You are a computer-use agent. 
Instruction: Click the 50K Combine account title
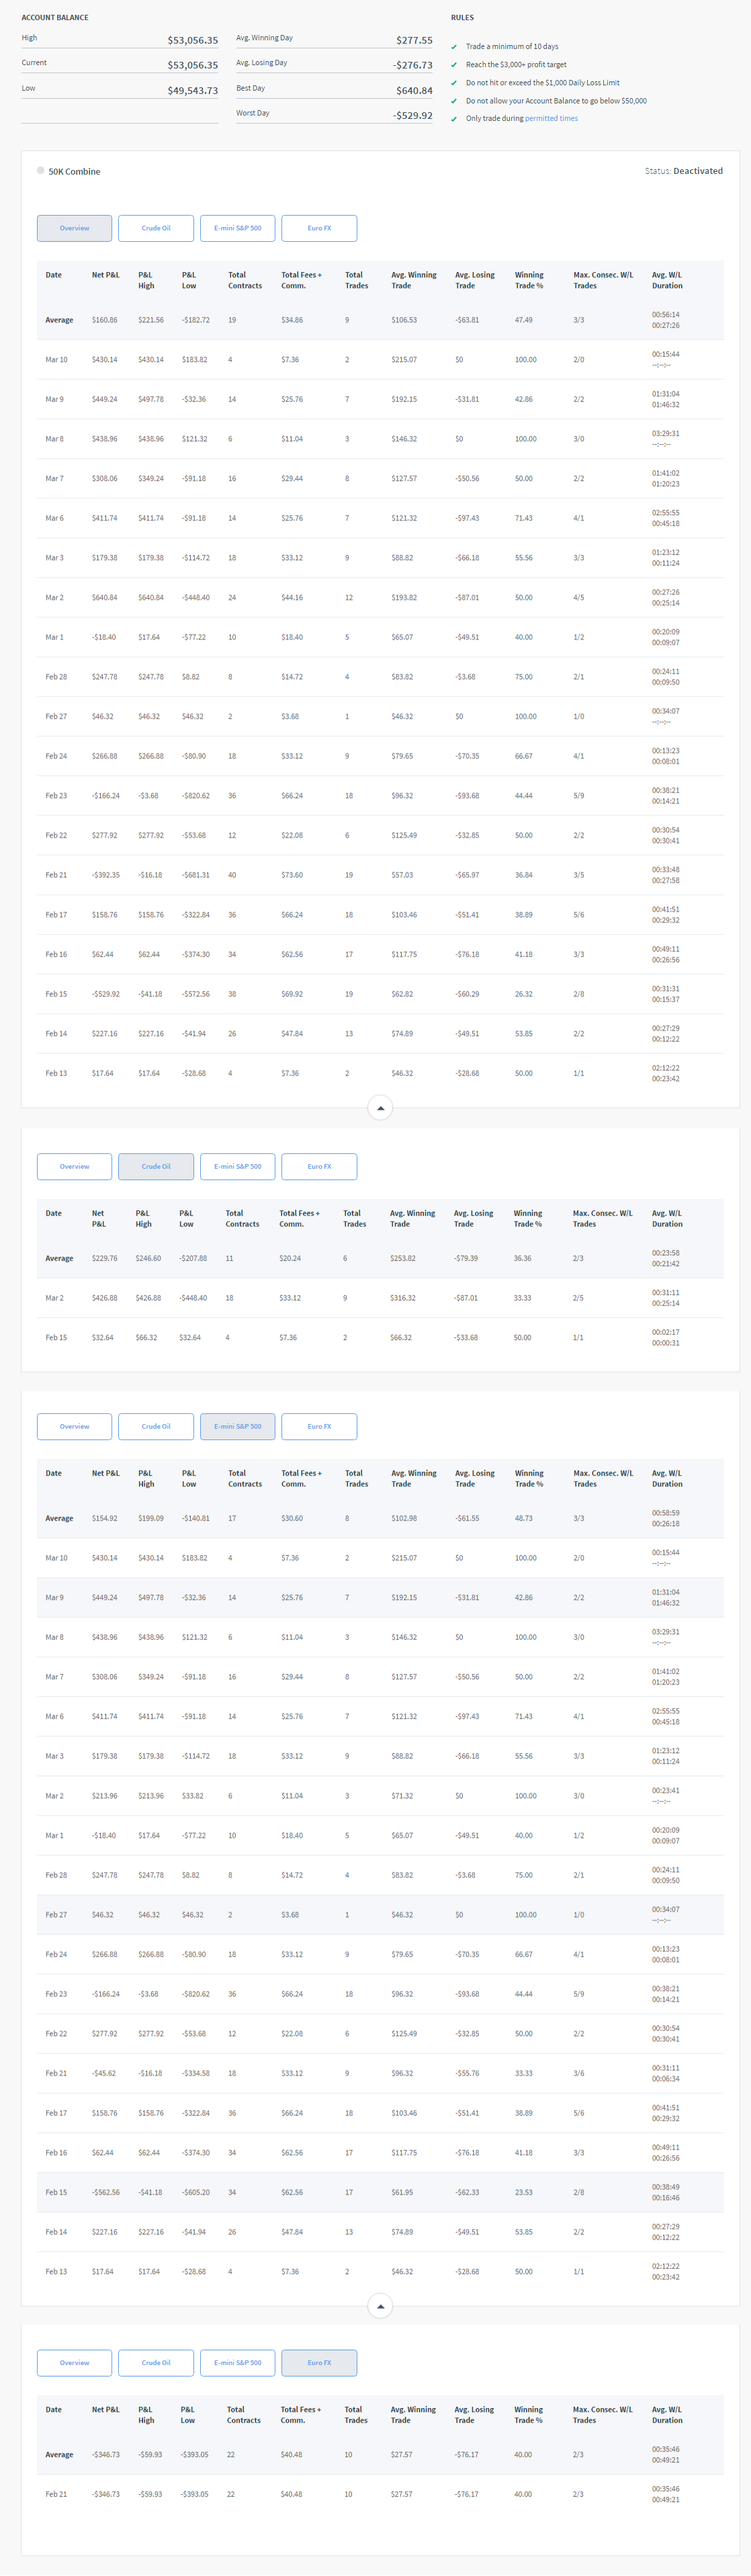coord(74,172)
